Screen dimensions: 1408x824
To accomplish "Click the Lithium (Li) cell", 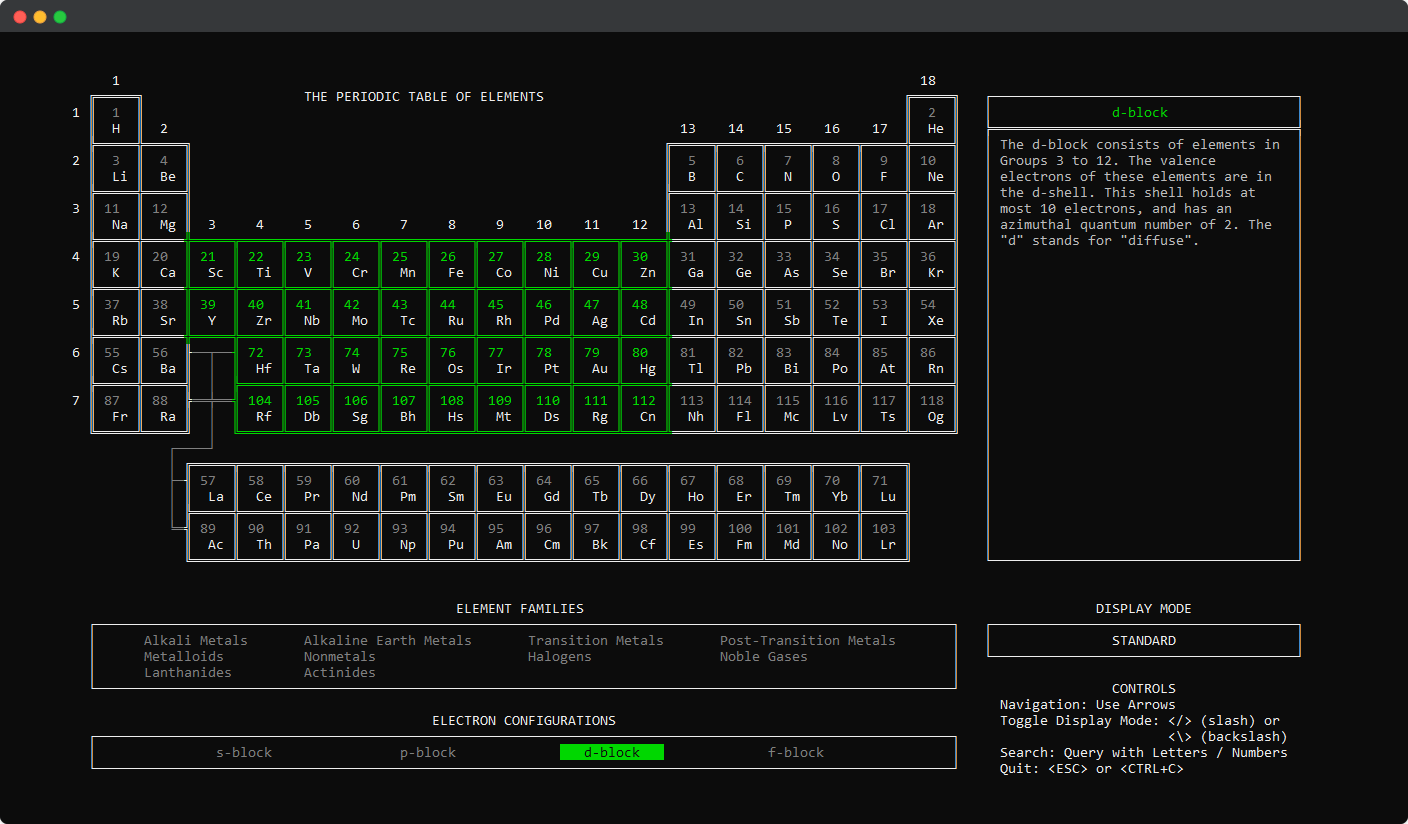I will tap(116, 168).
